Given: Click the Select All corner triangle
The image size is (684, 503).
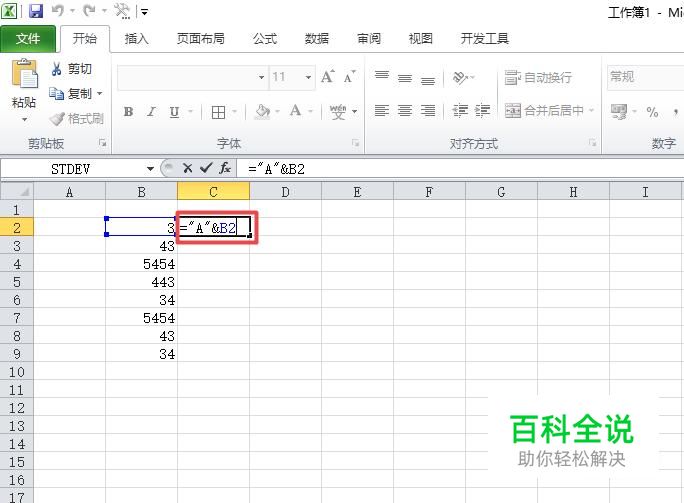Looking at the screenshot, I should pyautogui.click(x=17, y=192).
